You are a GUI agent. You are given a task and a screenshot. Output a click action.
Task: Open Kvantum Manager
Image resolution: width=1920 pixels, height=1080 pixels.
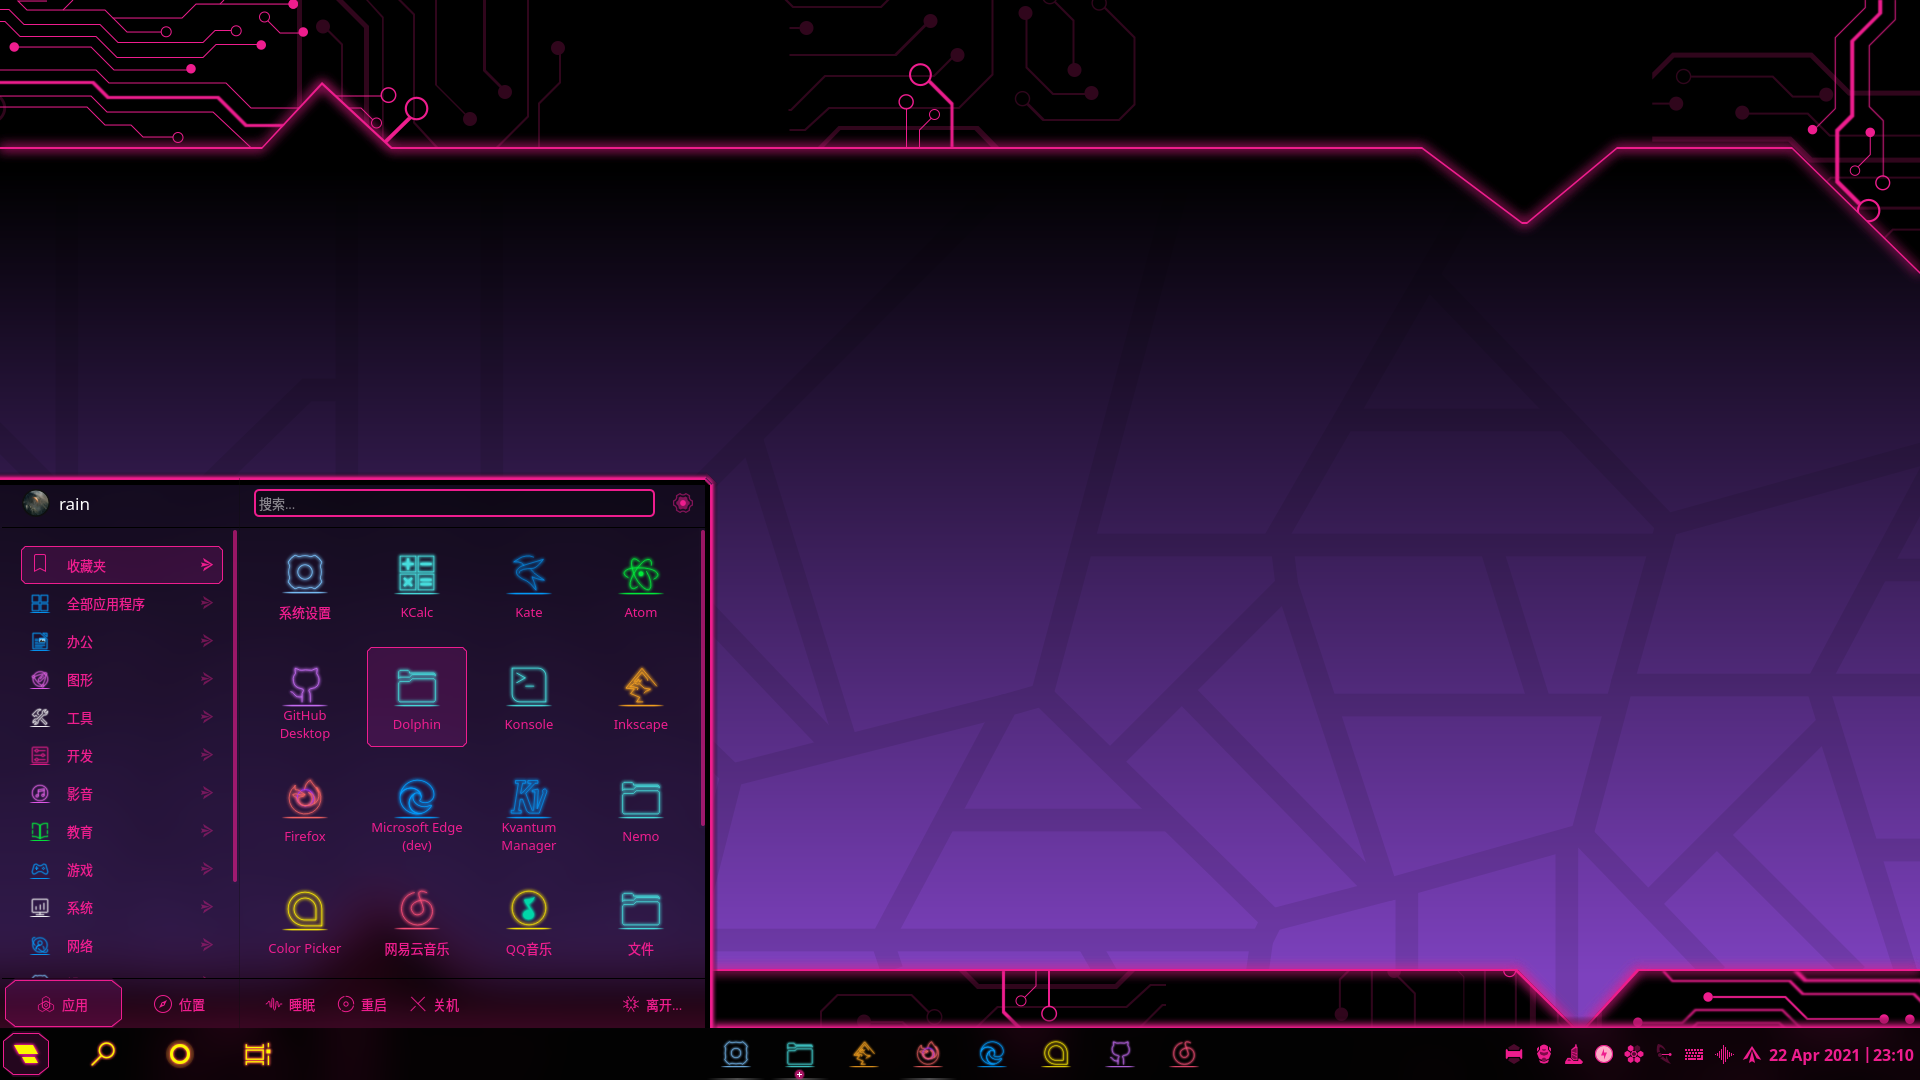[x=529, y=809]
